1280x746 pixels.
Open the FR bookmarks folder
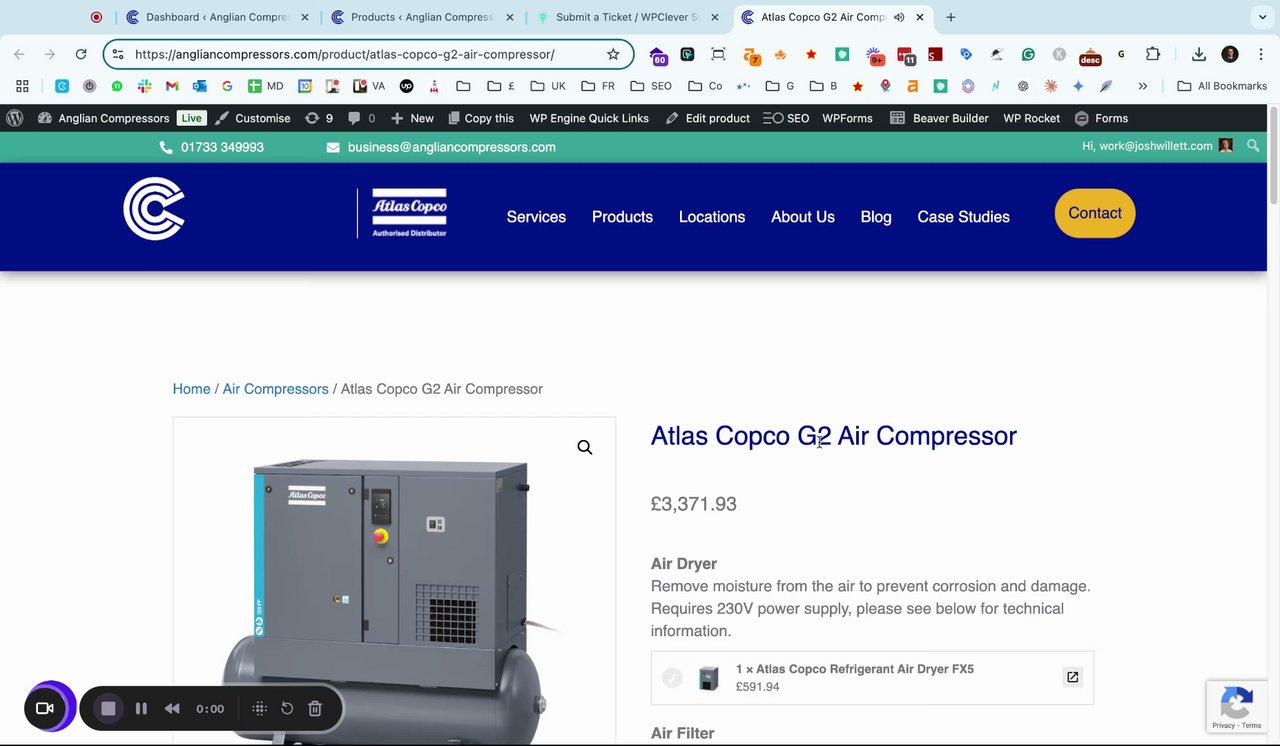pos(598,86)
